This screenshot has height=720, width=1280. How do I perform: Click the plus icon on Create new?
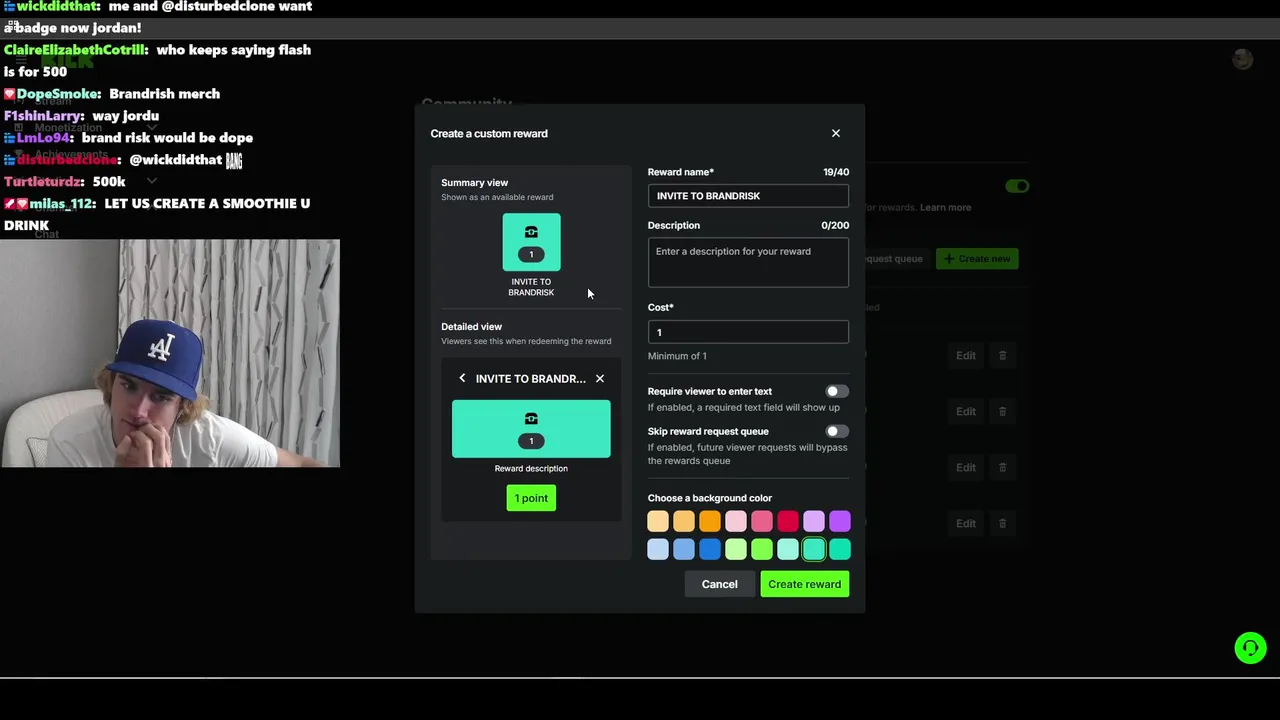pyautogui.click(x=949, y=259)
